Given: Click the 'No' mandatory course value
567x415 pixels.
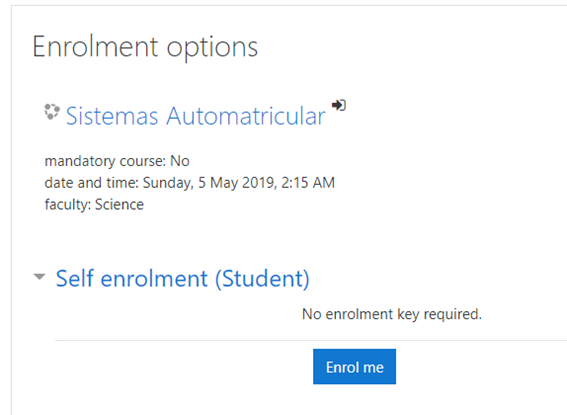Looking at the screenshot, I should (180, 161).
